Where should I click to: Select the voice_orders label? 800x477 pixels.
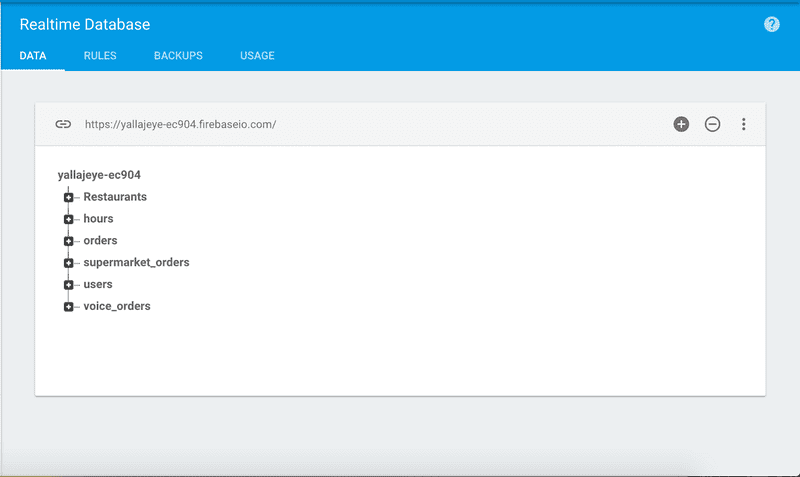(117, 306)
